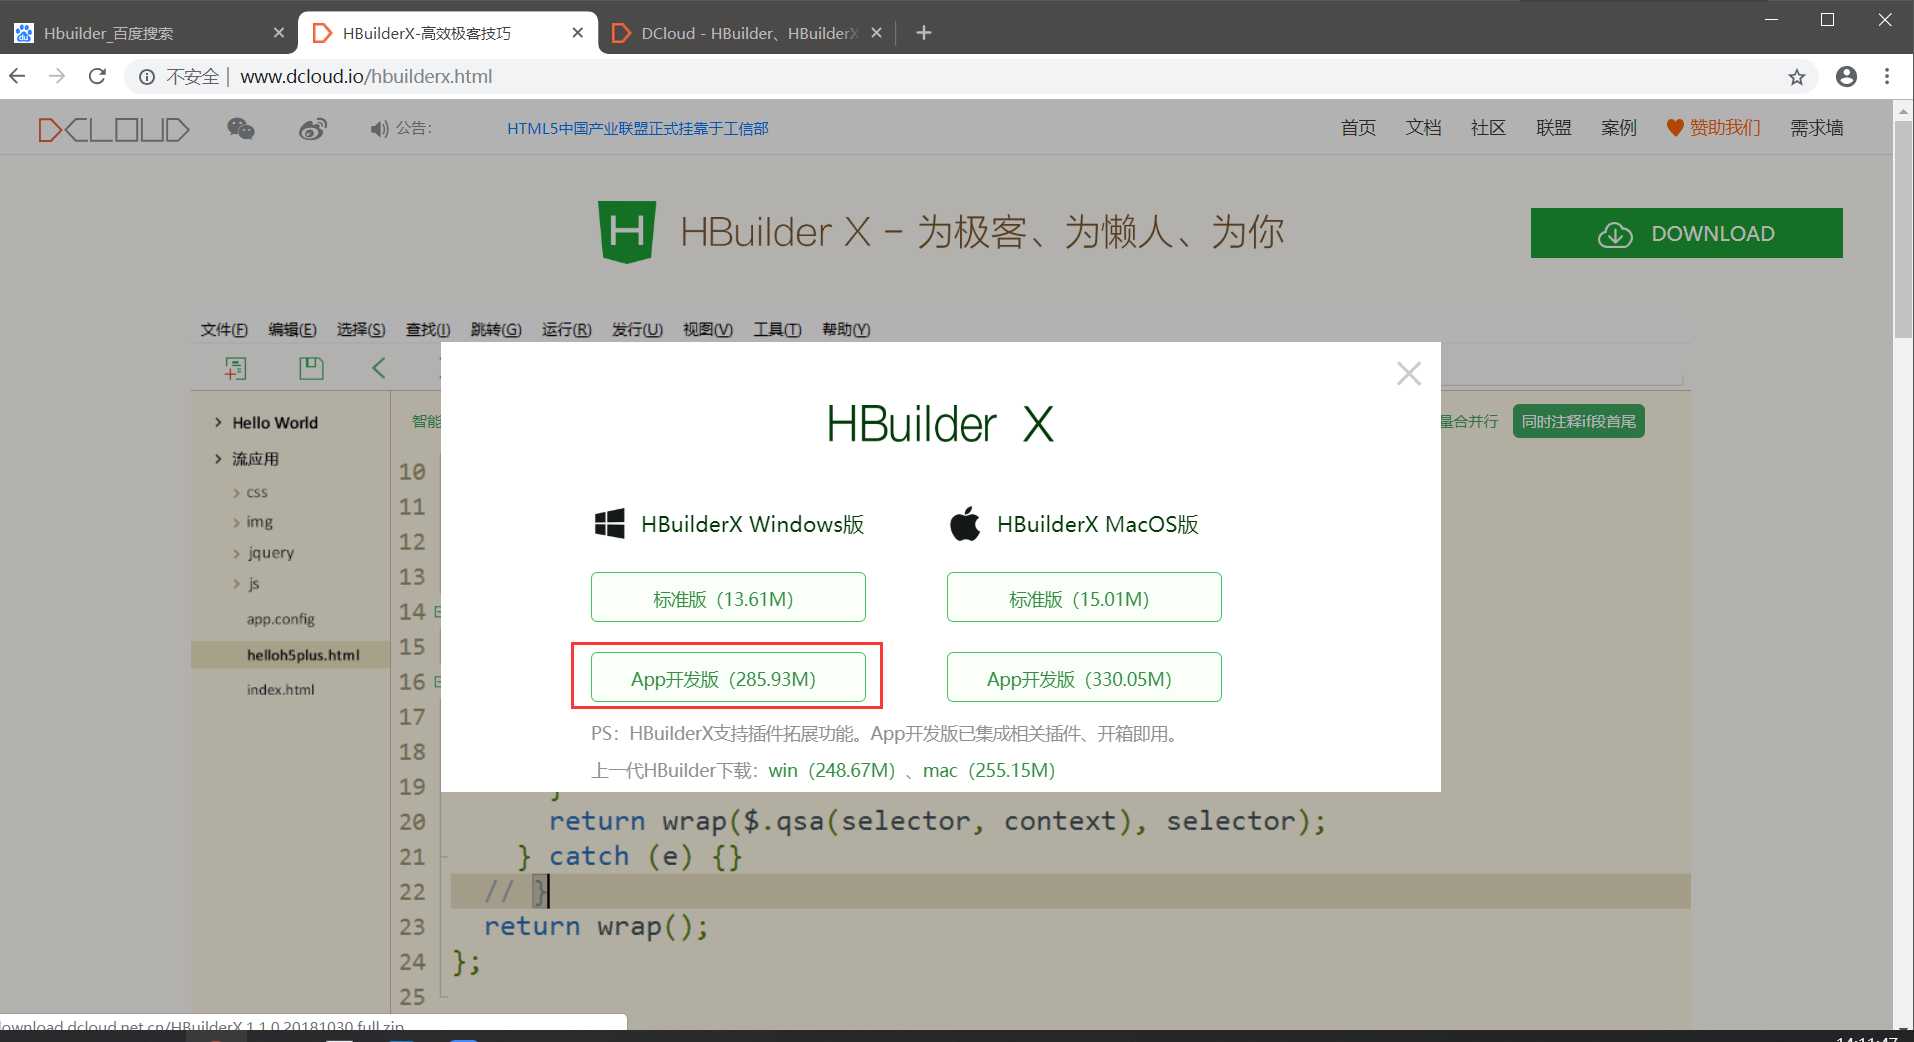Select index.html in the file tree
Viewport: 1914px width, 1042px height.
pyautogui.click(x=281, y=690)
